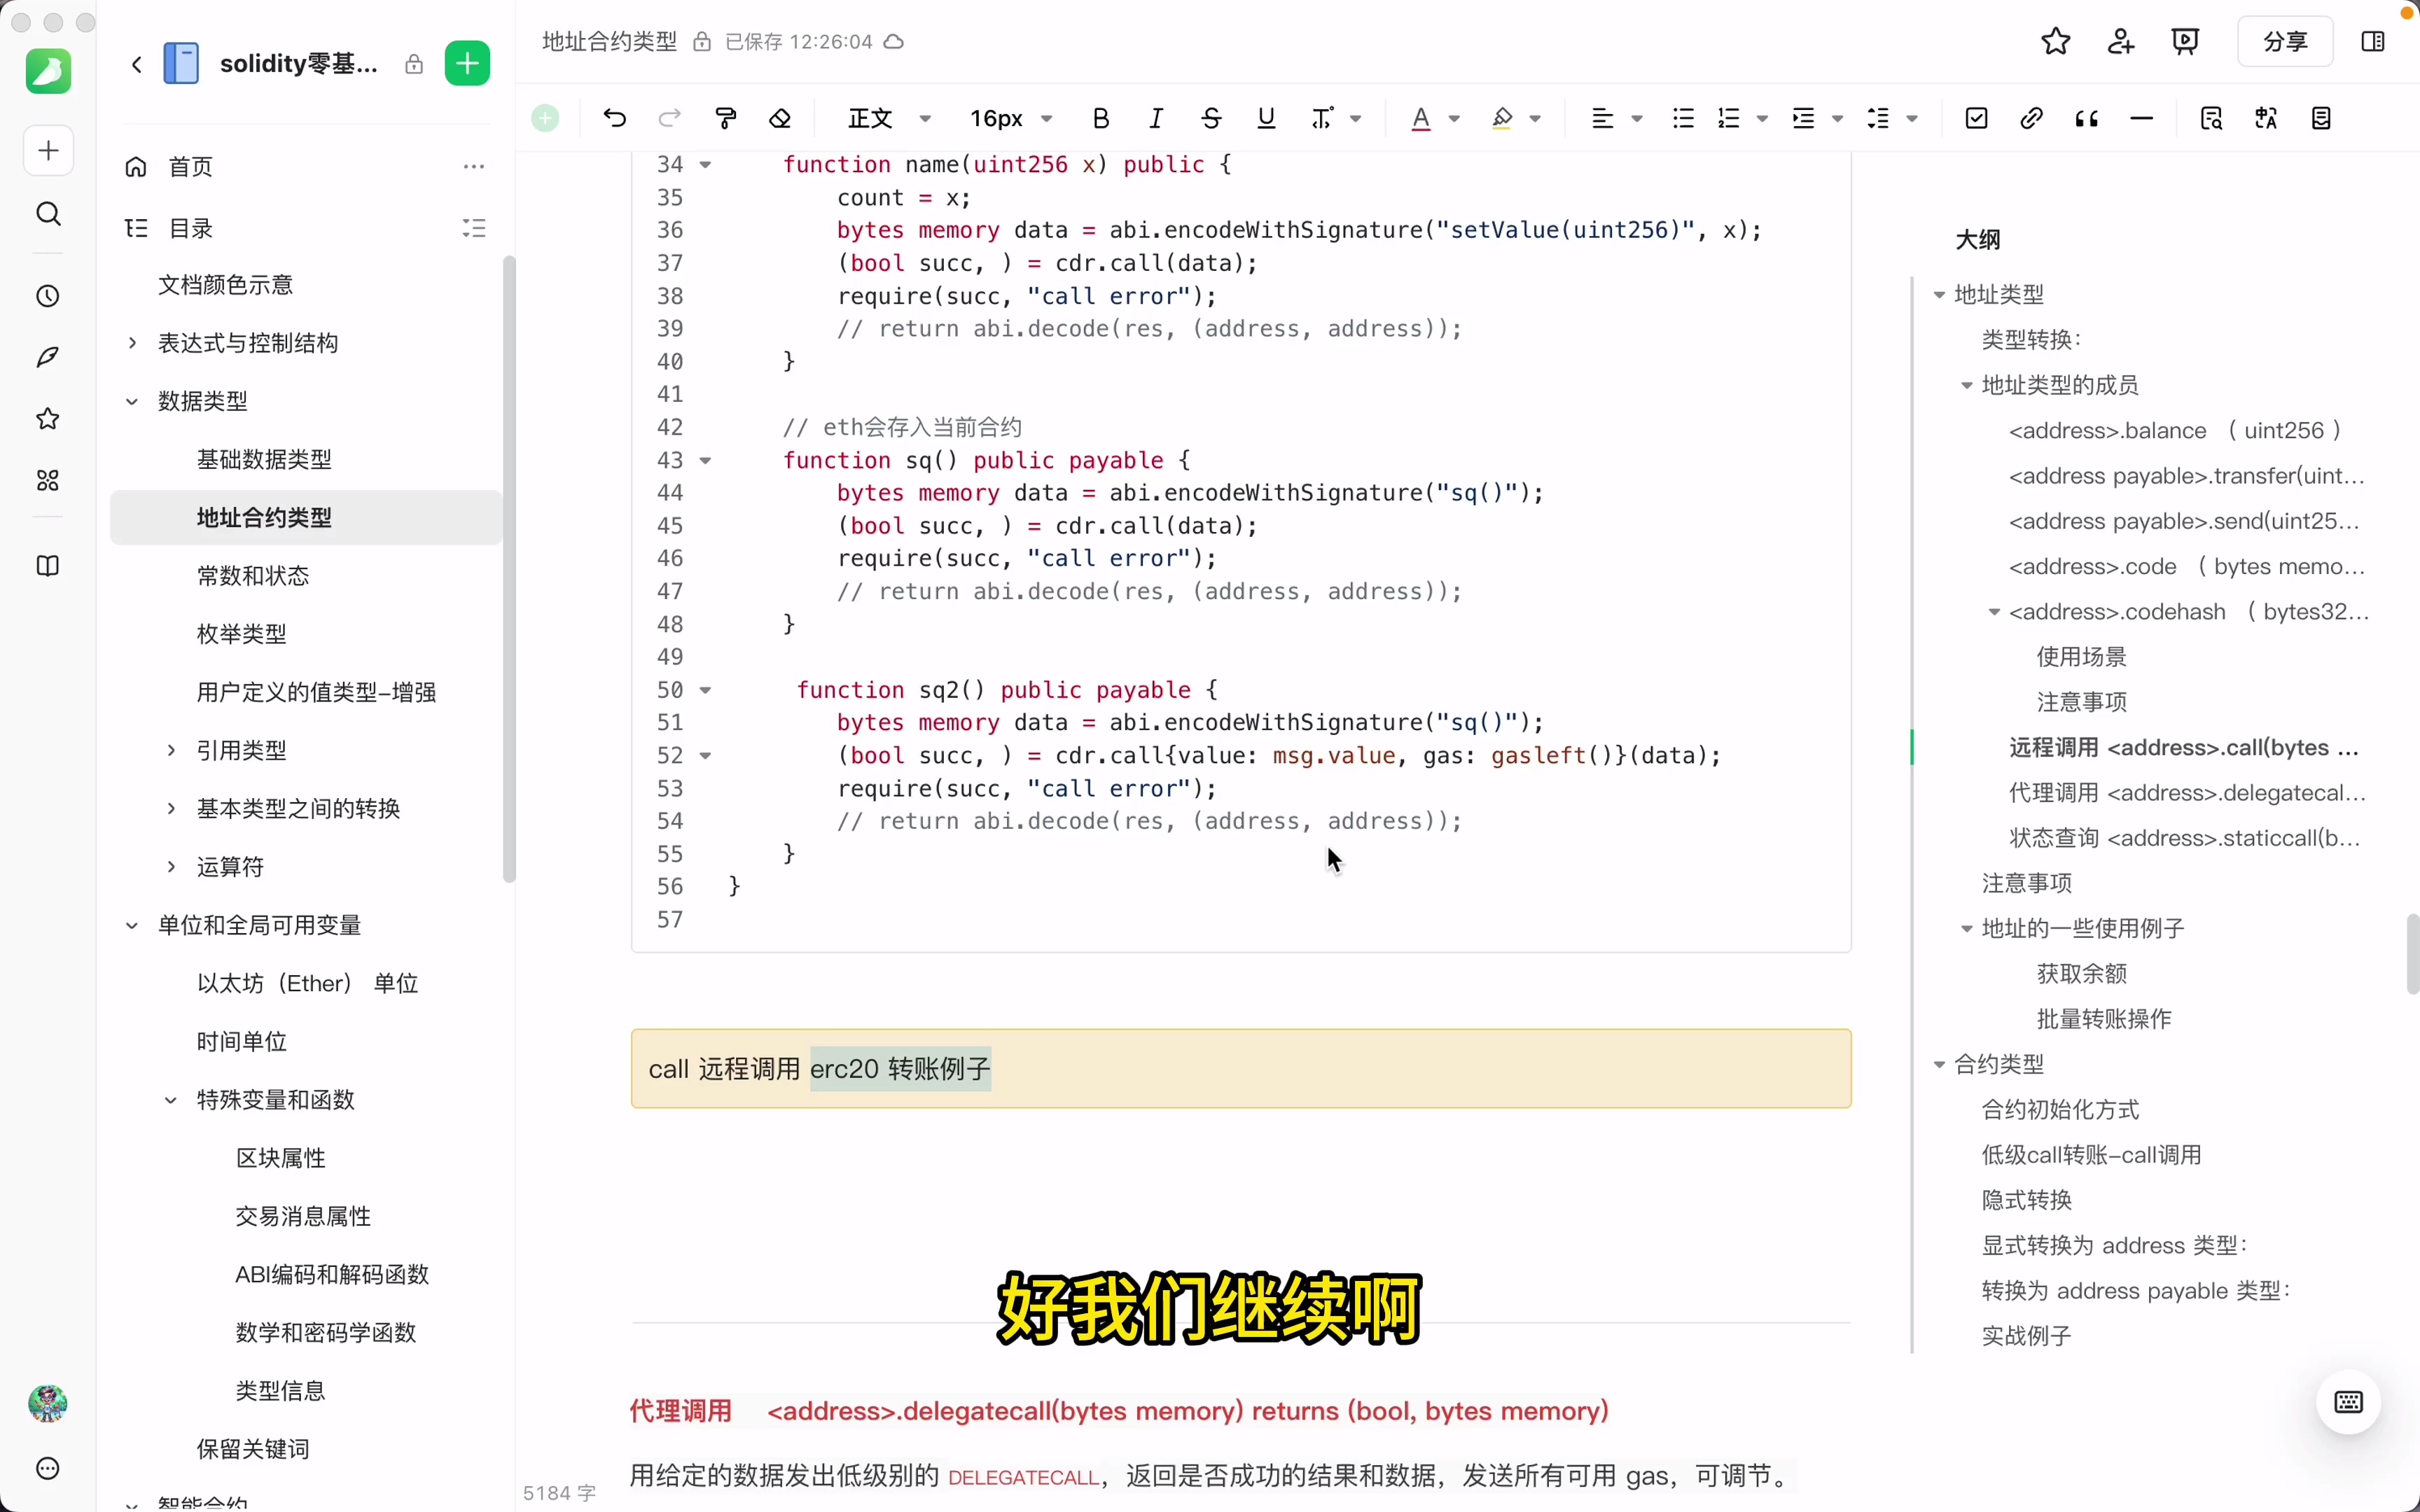Viewport: 2420px width, 1512px height.
Task: Insert a hyperlink
Action: pos(2031,117)
